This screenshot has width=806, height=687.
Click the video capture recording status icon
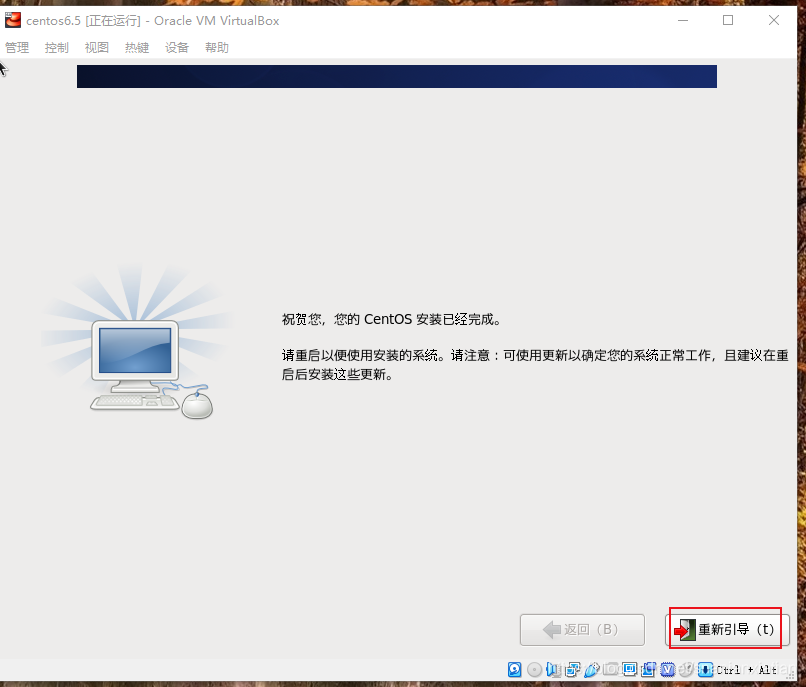click(649, 670)
